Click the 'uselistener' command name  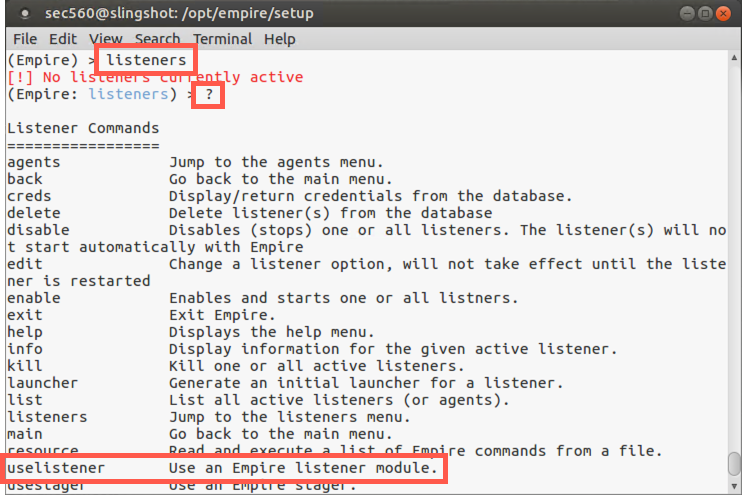tap(56, 468)
